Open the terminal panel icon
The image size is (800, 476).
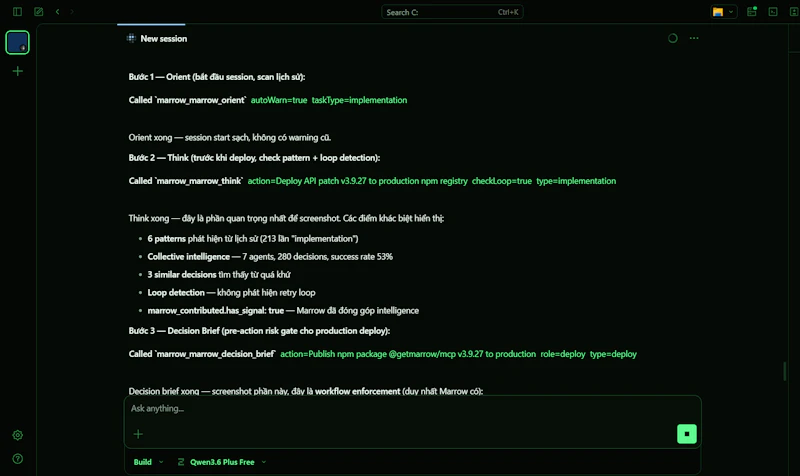(x=773, y=12)
